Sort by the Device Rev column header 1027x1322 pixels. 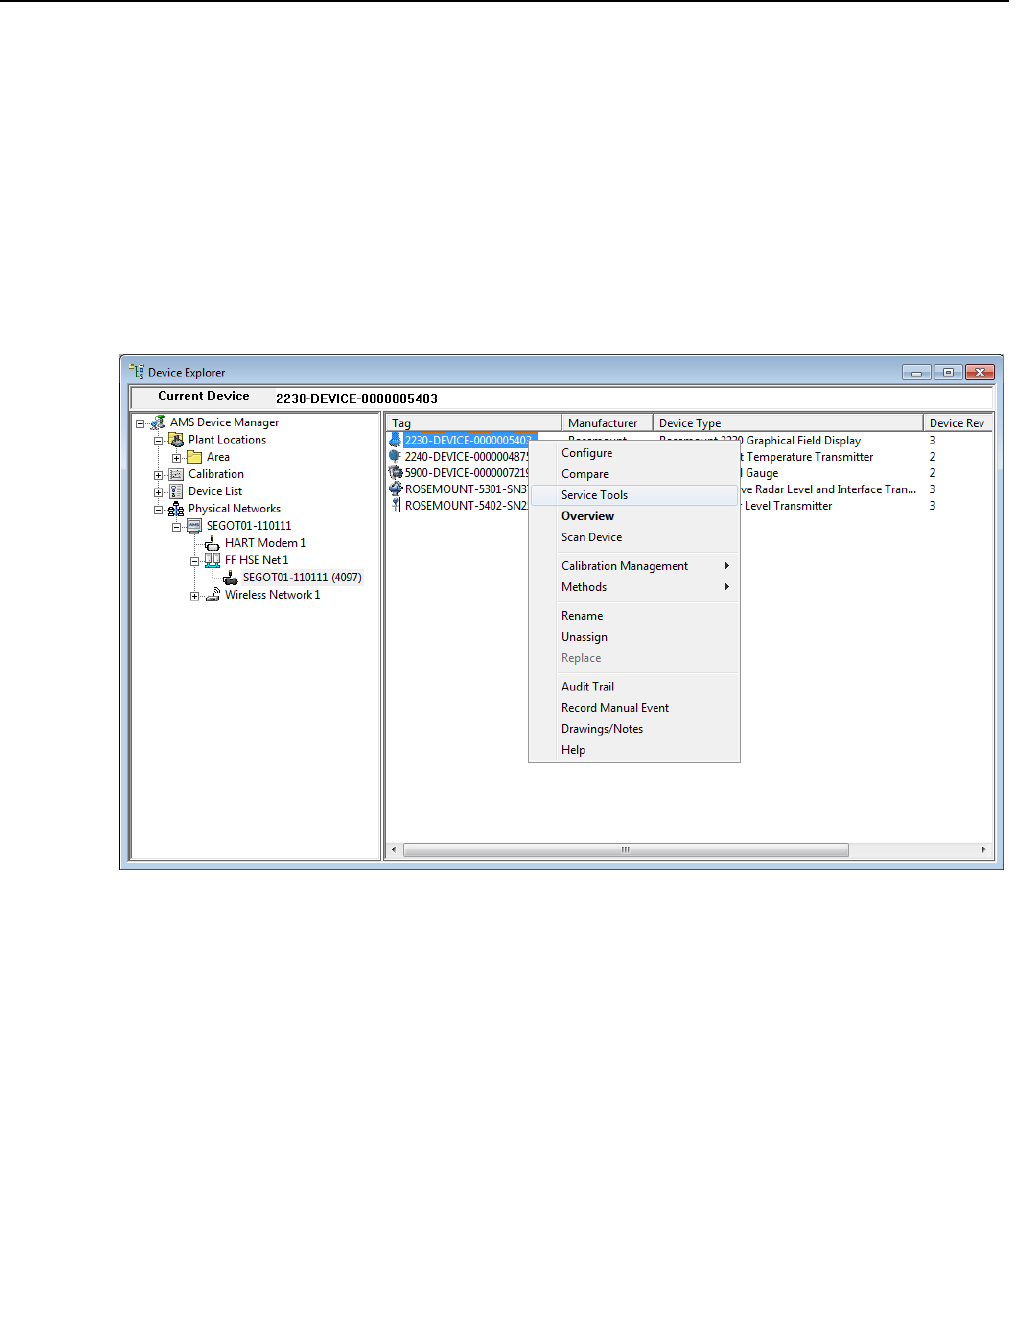tap(957, 423)
